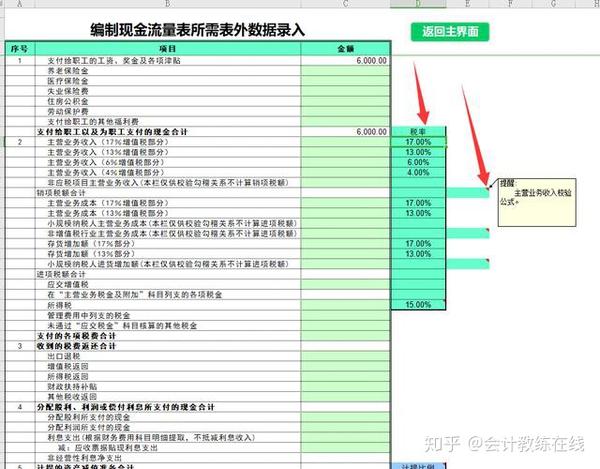The image size is (600, 469).
Task: Click the 非经营性利息净支出 label
Action: pos(85,458)
